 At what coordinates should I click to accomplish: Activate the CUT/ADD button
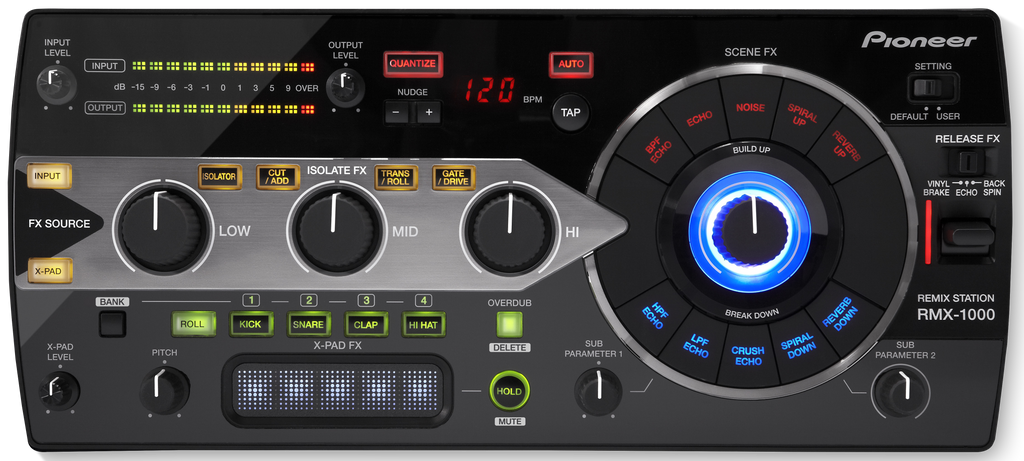[278, 177]
